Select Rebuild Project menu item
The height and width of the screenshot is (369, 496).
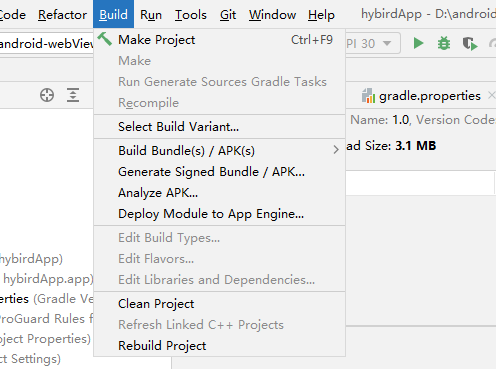pos(220,346)
